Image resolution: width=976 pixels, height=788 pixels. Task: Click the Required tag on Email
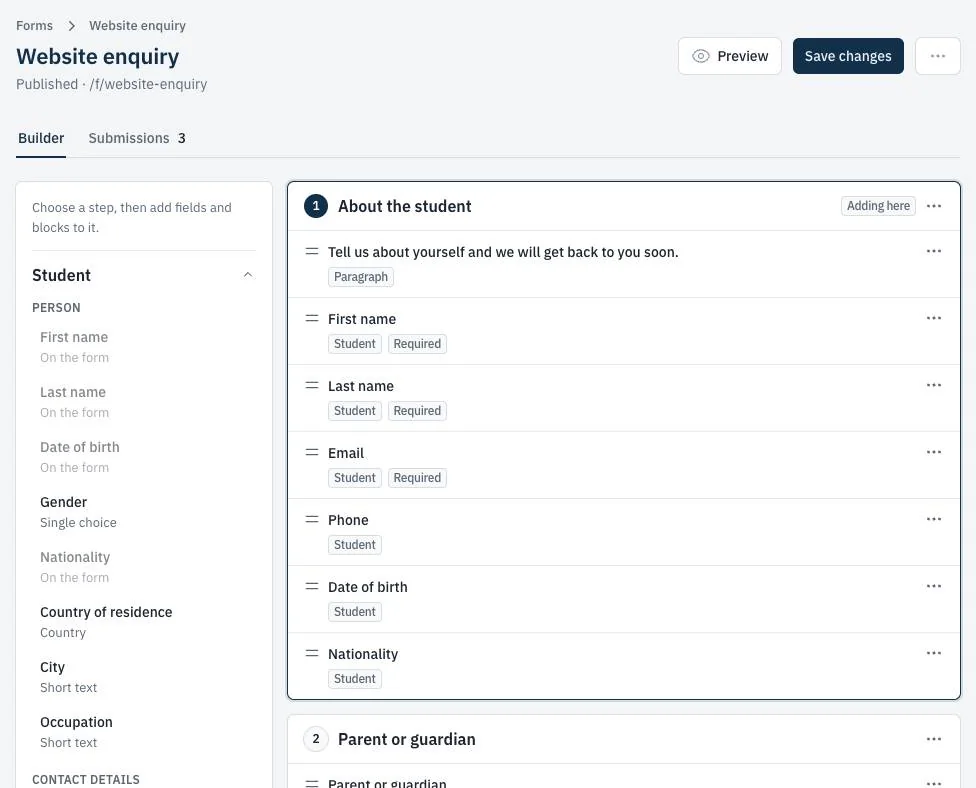click(x=417, y=478)
